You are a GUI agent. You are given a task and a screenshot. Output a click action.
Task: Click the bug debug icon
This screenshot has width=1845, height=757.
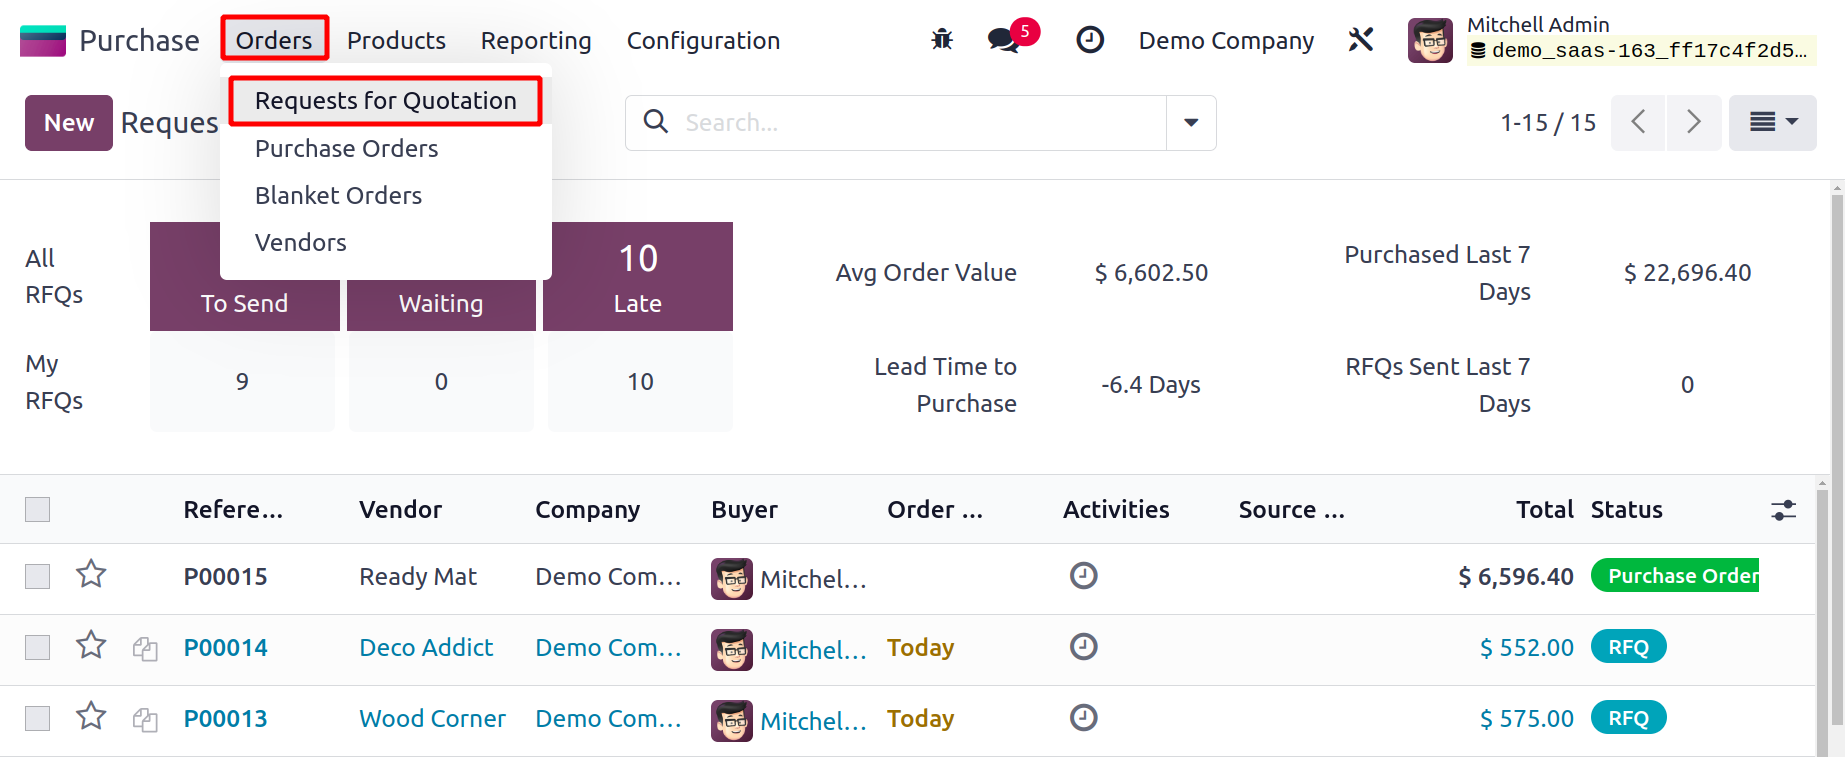(941, 40)
